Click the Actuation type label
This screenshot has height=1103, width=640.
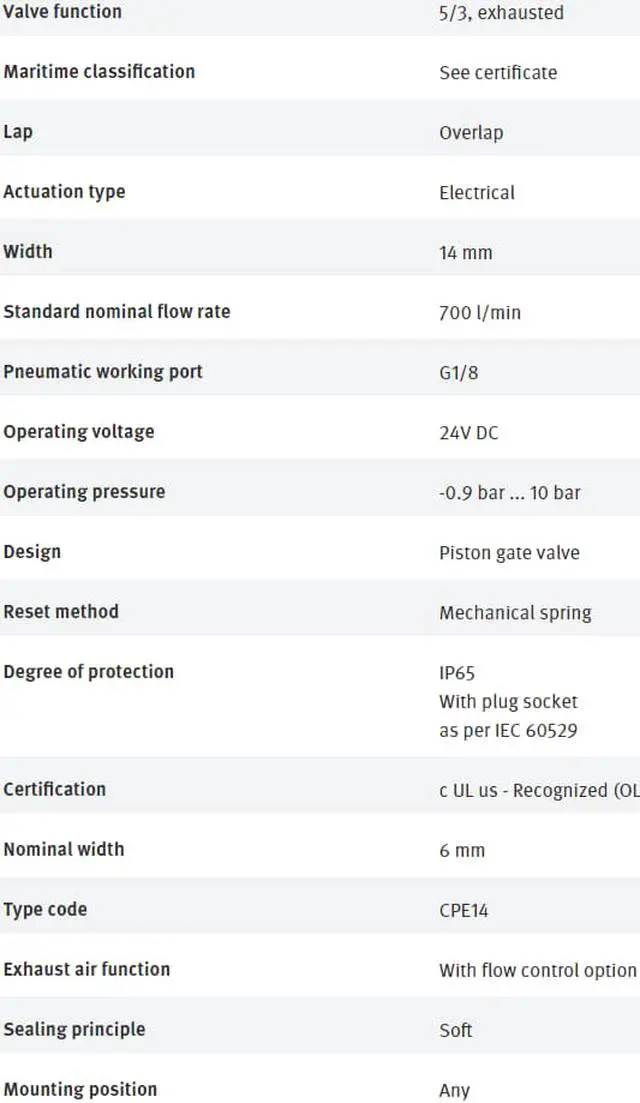pyautogui.click(x=64, y=191)
